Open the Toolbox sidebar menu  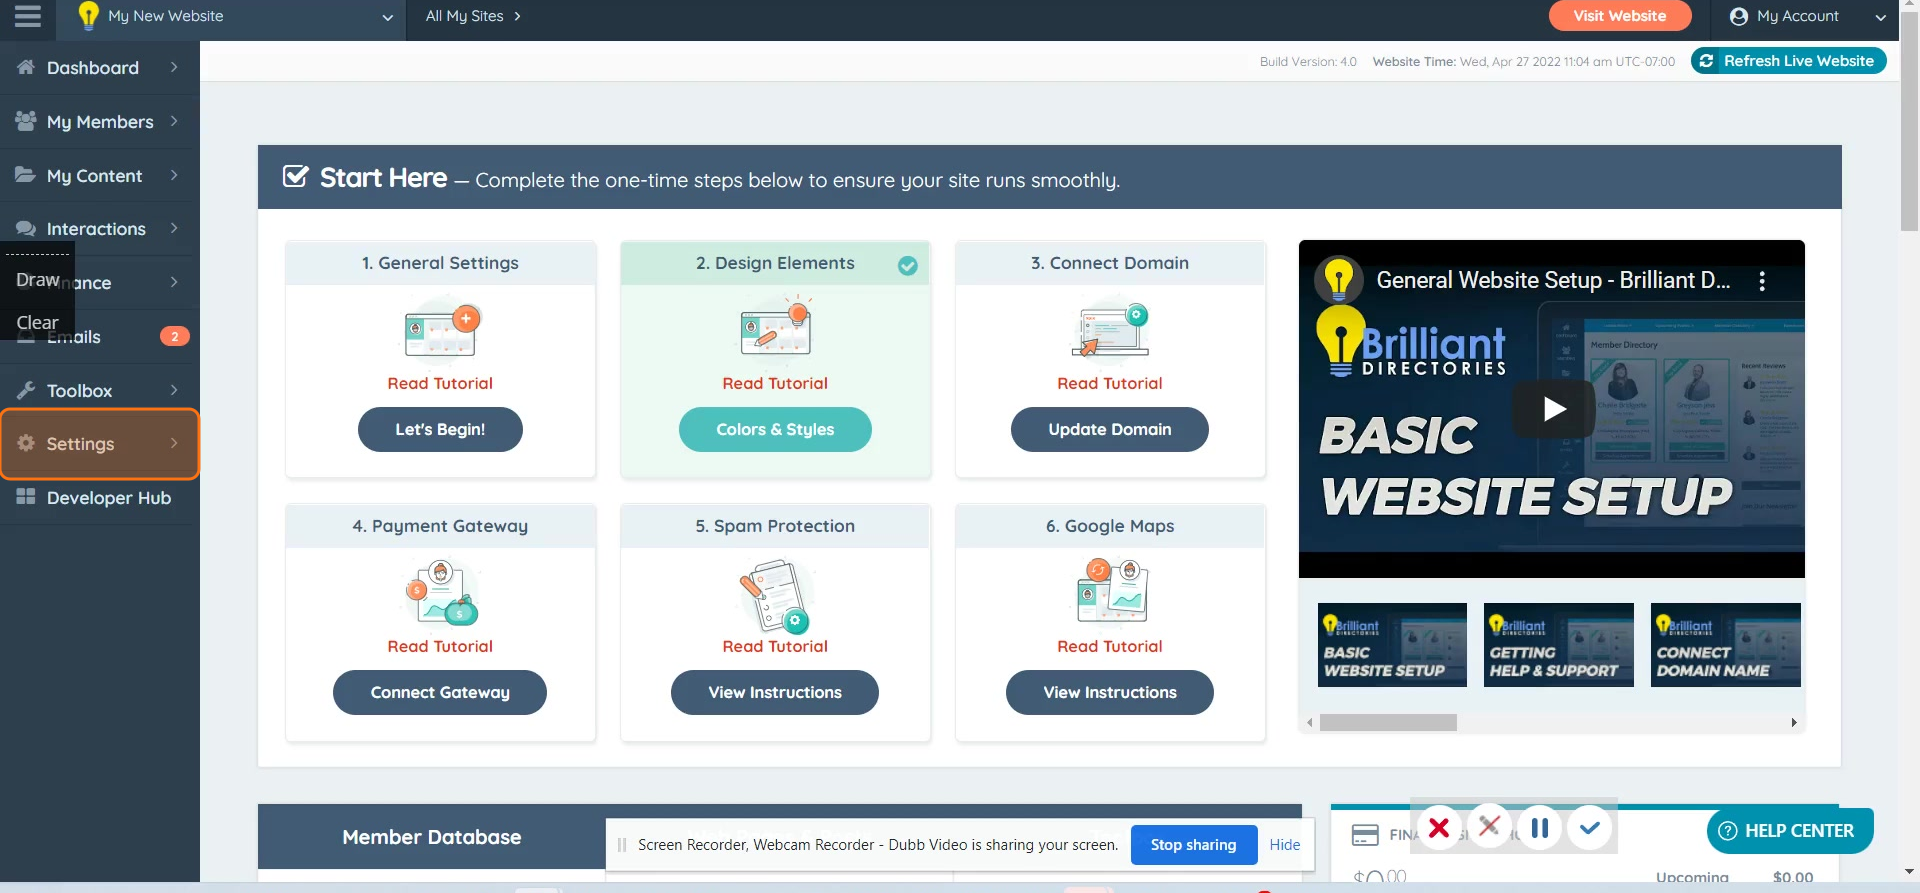click(x=100, y=391)
